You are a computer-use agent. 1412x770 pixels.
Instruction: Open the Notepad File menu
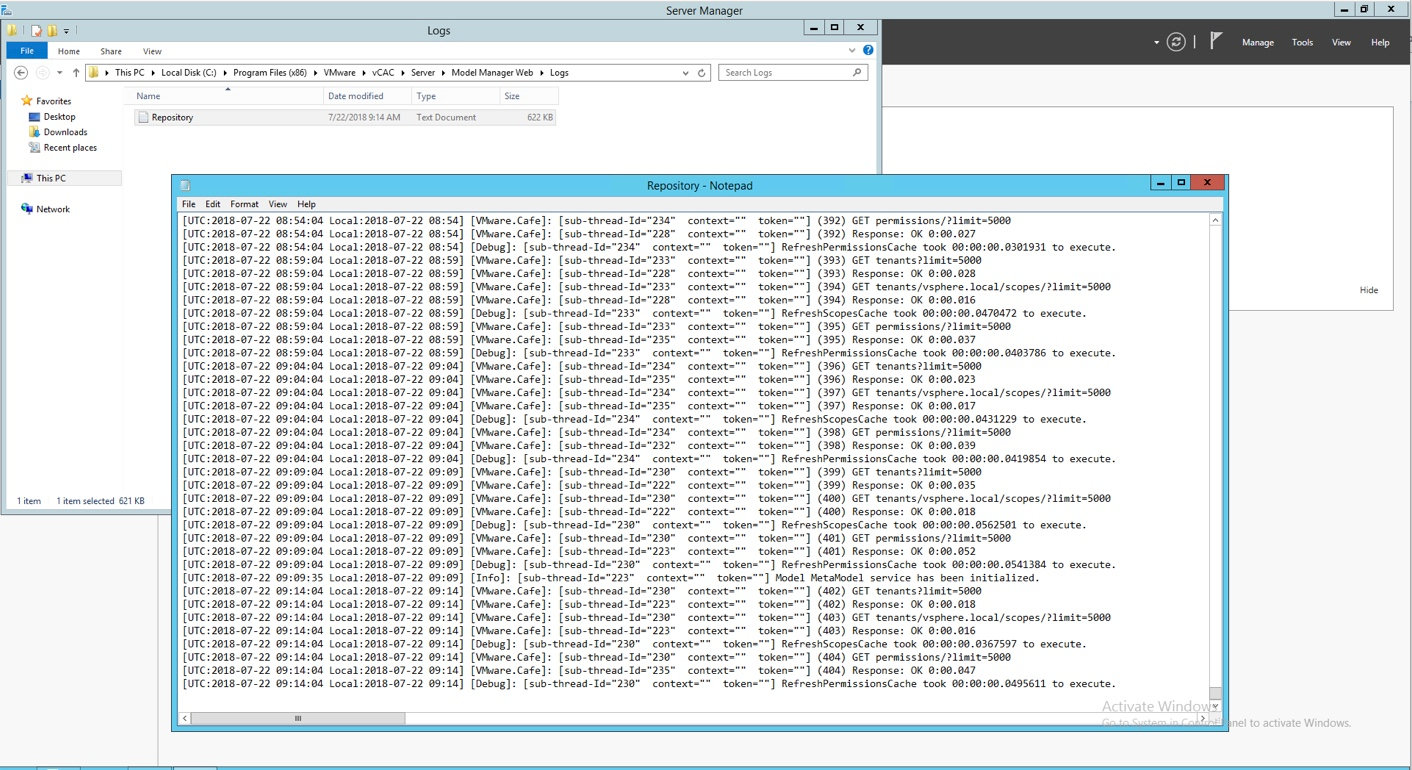point(189,204)
